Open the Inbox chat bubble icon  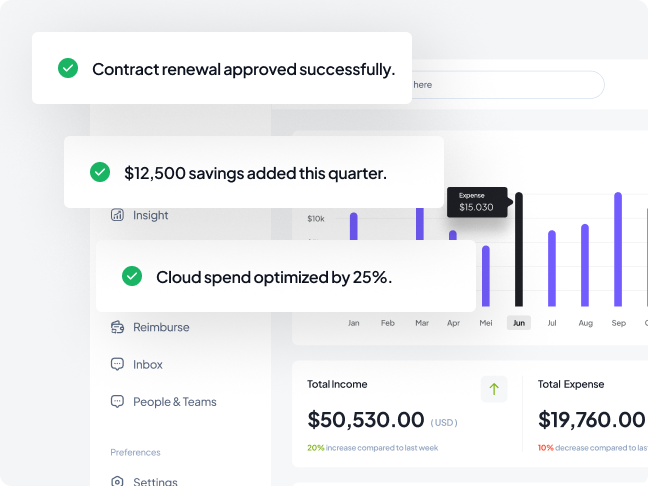117,365
